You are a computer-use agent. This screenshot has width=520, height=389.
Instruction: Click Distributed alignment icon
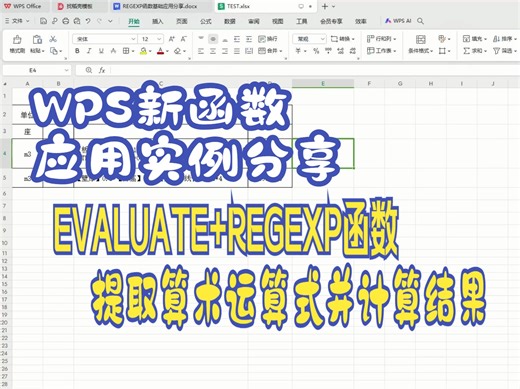point(249,51)
